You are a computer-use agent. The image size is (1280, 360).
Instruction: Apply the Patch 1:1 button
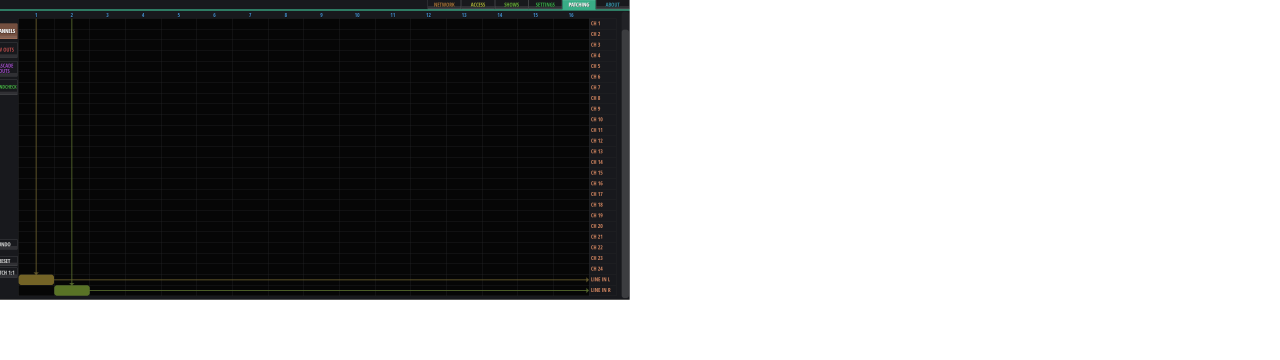point(8,272)
